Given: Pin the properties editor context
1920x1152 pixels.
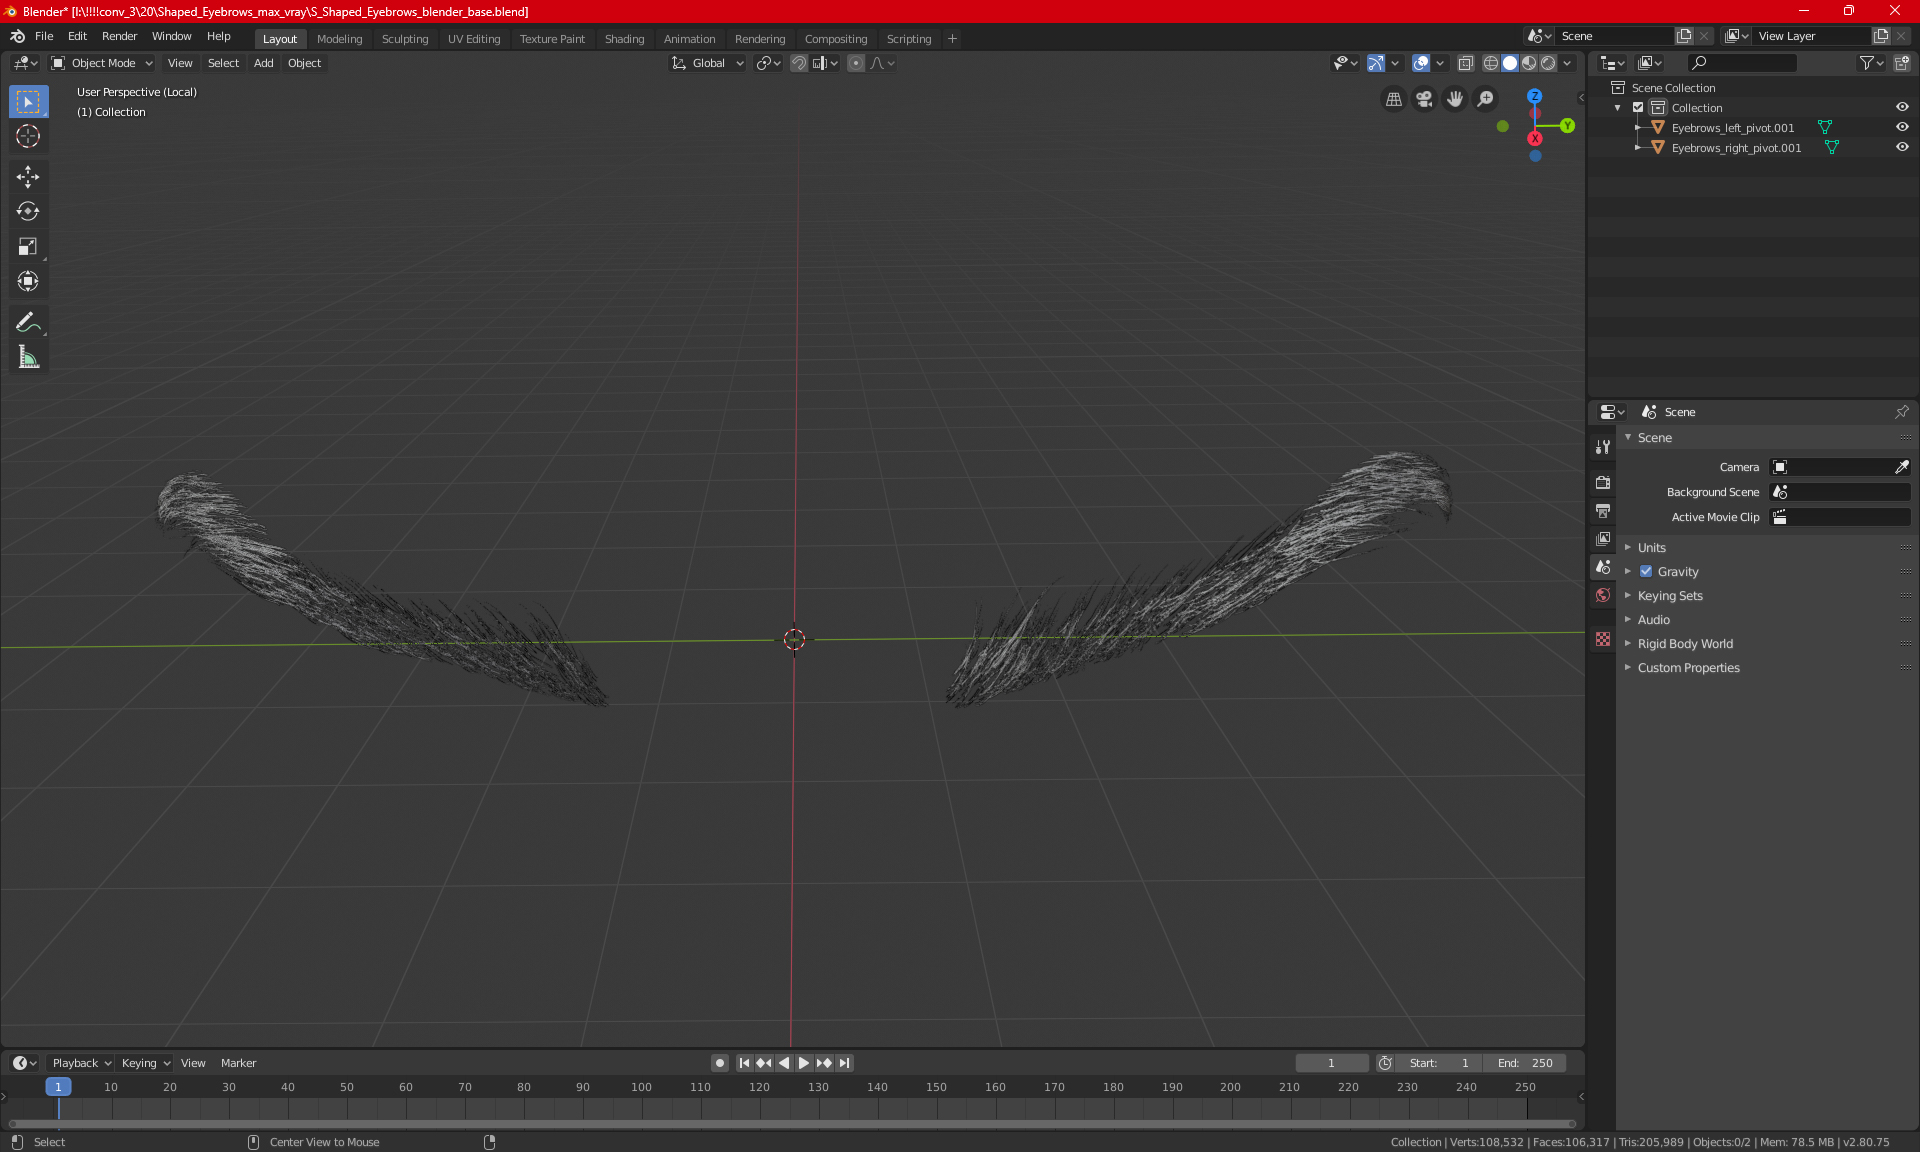Looking at the screenshot, I should point(1901,412).
